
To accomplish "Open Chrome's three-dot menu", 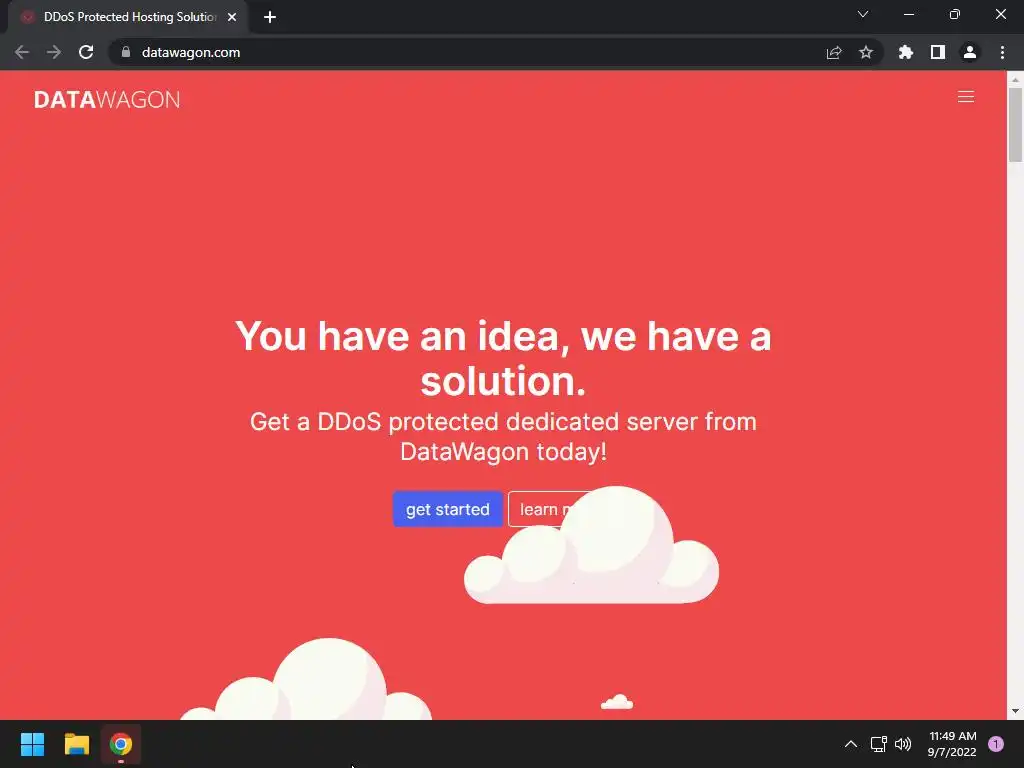I will [x=1002, y=52].
